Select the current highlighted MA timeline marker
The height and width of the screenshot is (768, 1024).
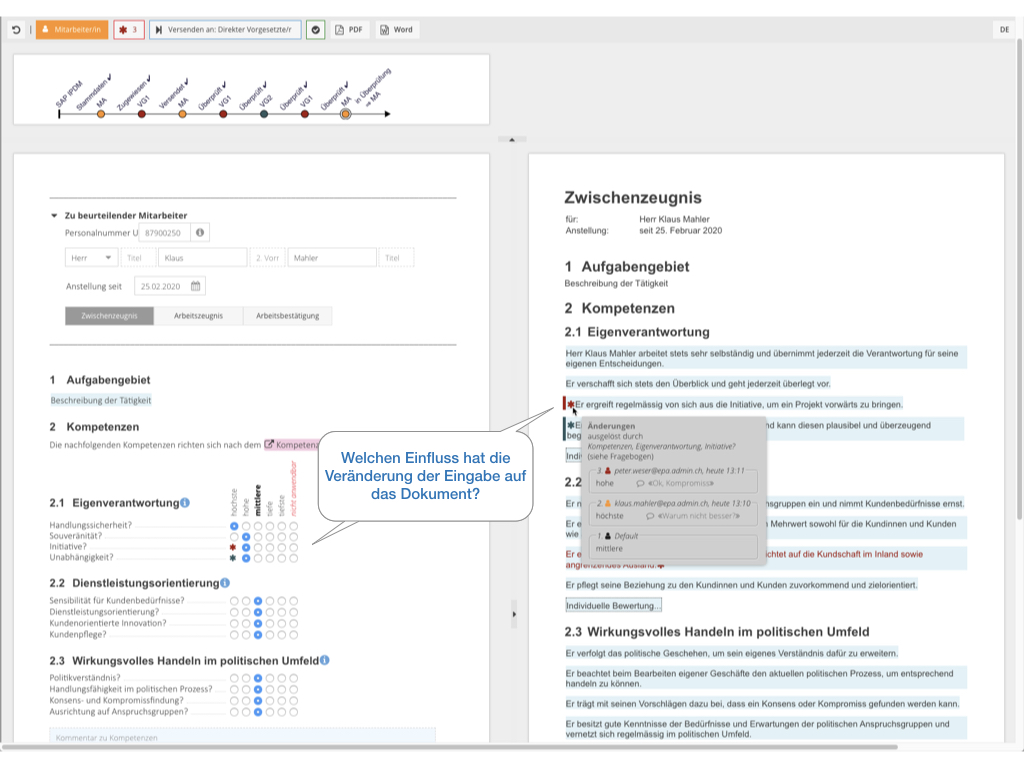click(x=345, y=114)
